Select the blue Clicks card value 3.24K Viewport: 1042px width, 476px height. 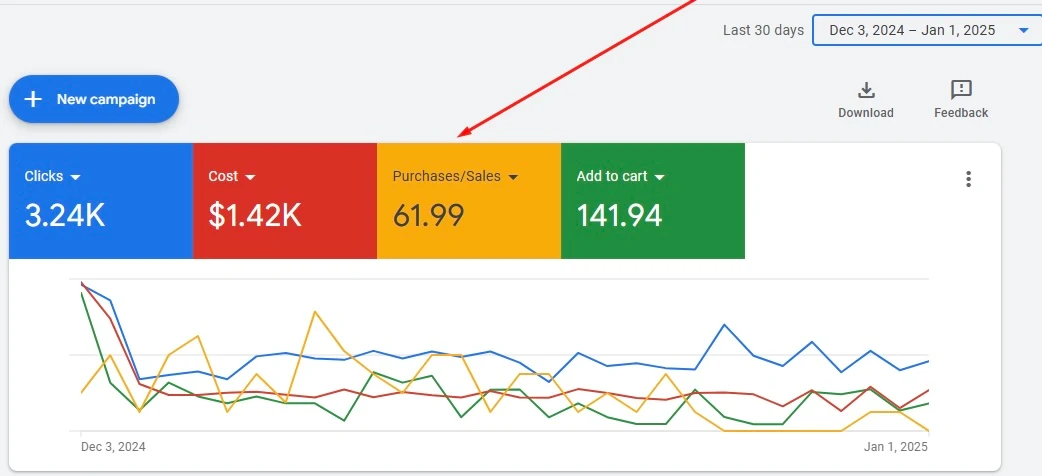[x=65, y=215]
